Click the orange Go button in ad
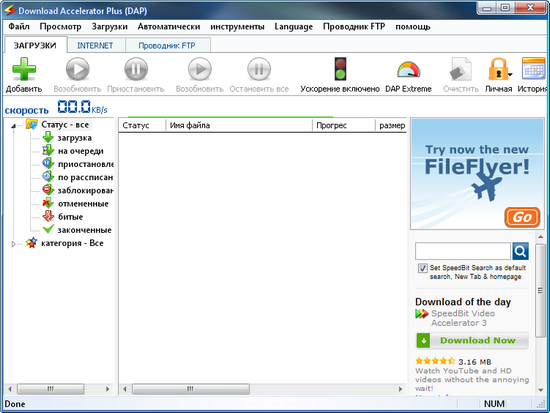 pyautogui.click(x=522, y=217)
